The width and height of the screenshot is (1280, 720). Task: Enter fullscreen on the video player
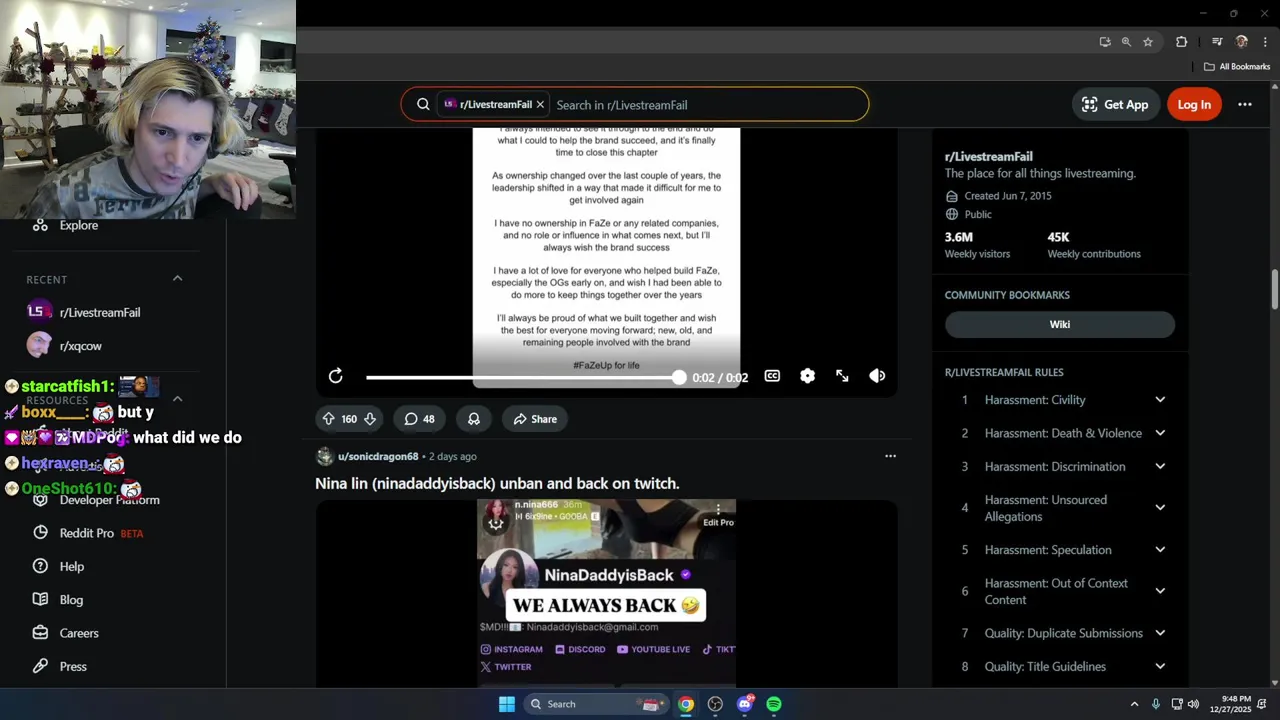842,376
